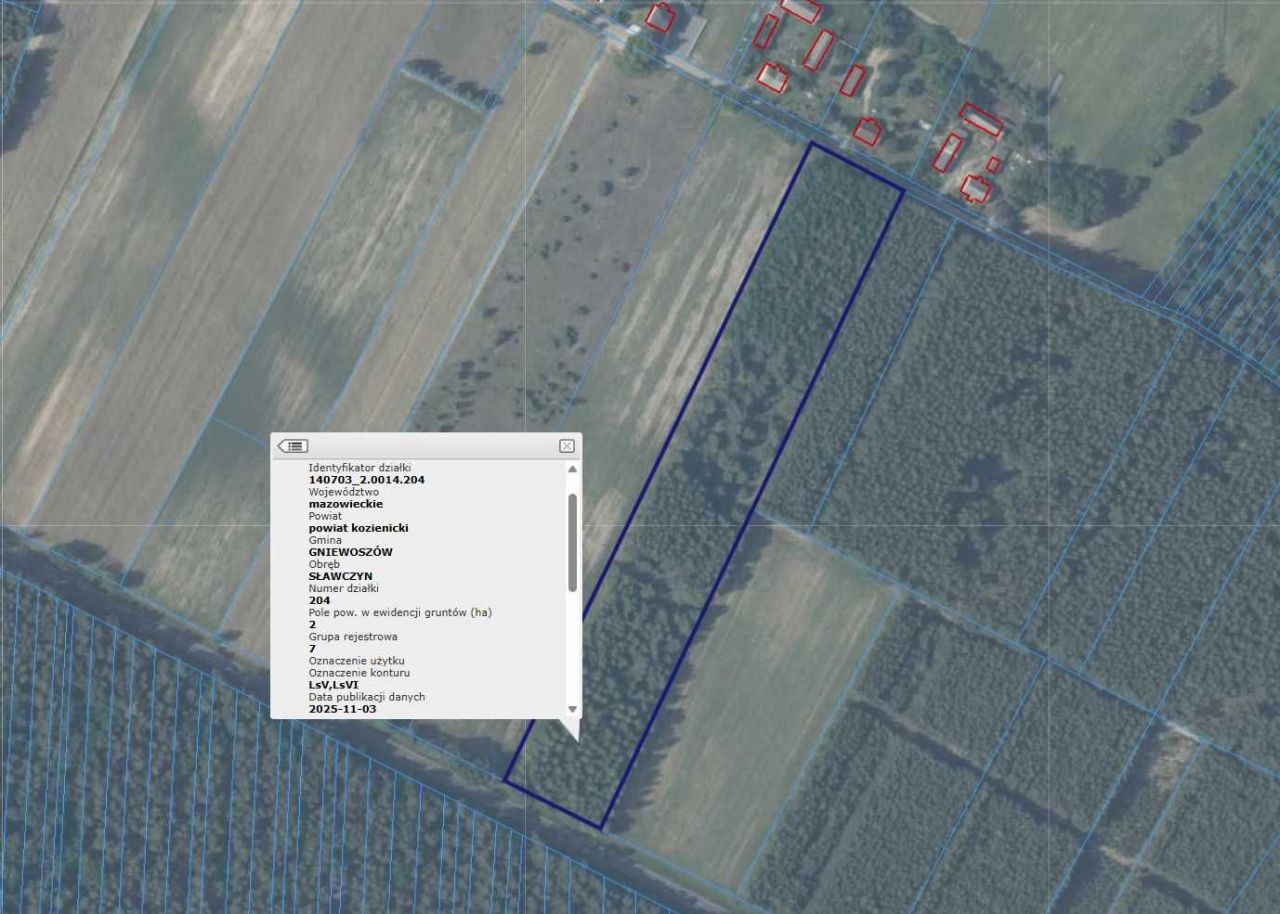Image resolution: width=1280 pixels, height=914 pixels.
Task: Click the 'Pole pow. w ewidencji gruntów (ha)' label
Action: (400, 612)
